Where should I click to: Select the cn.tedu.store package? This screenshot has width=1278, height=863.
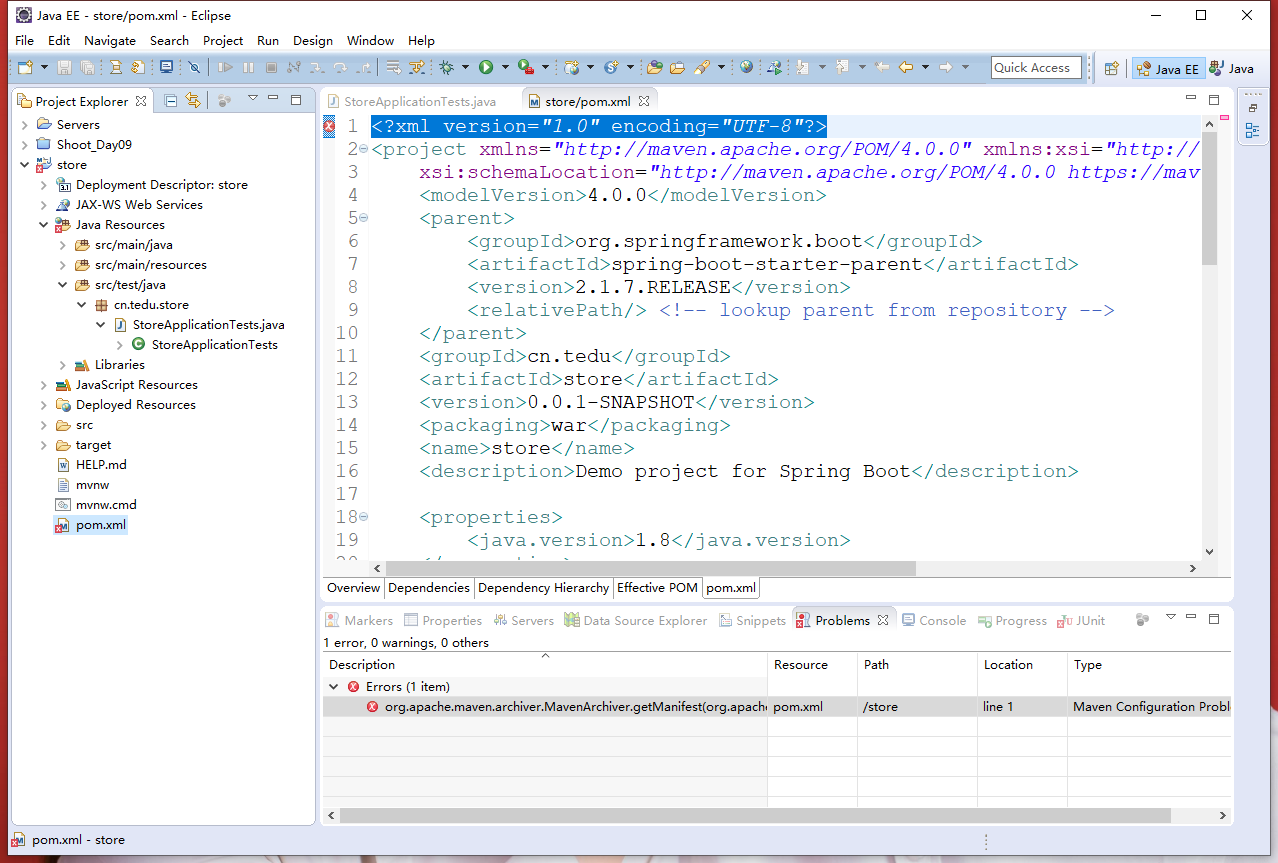151,305
